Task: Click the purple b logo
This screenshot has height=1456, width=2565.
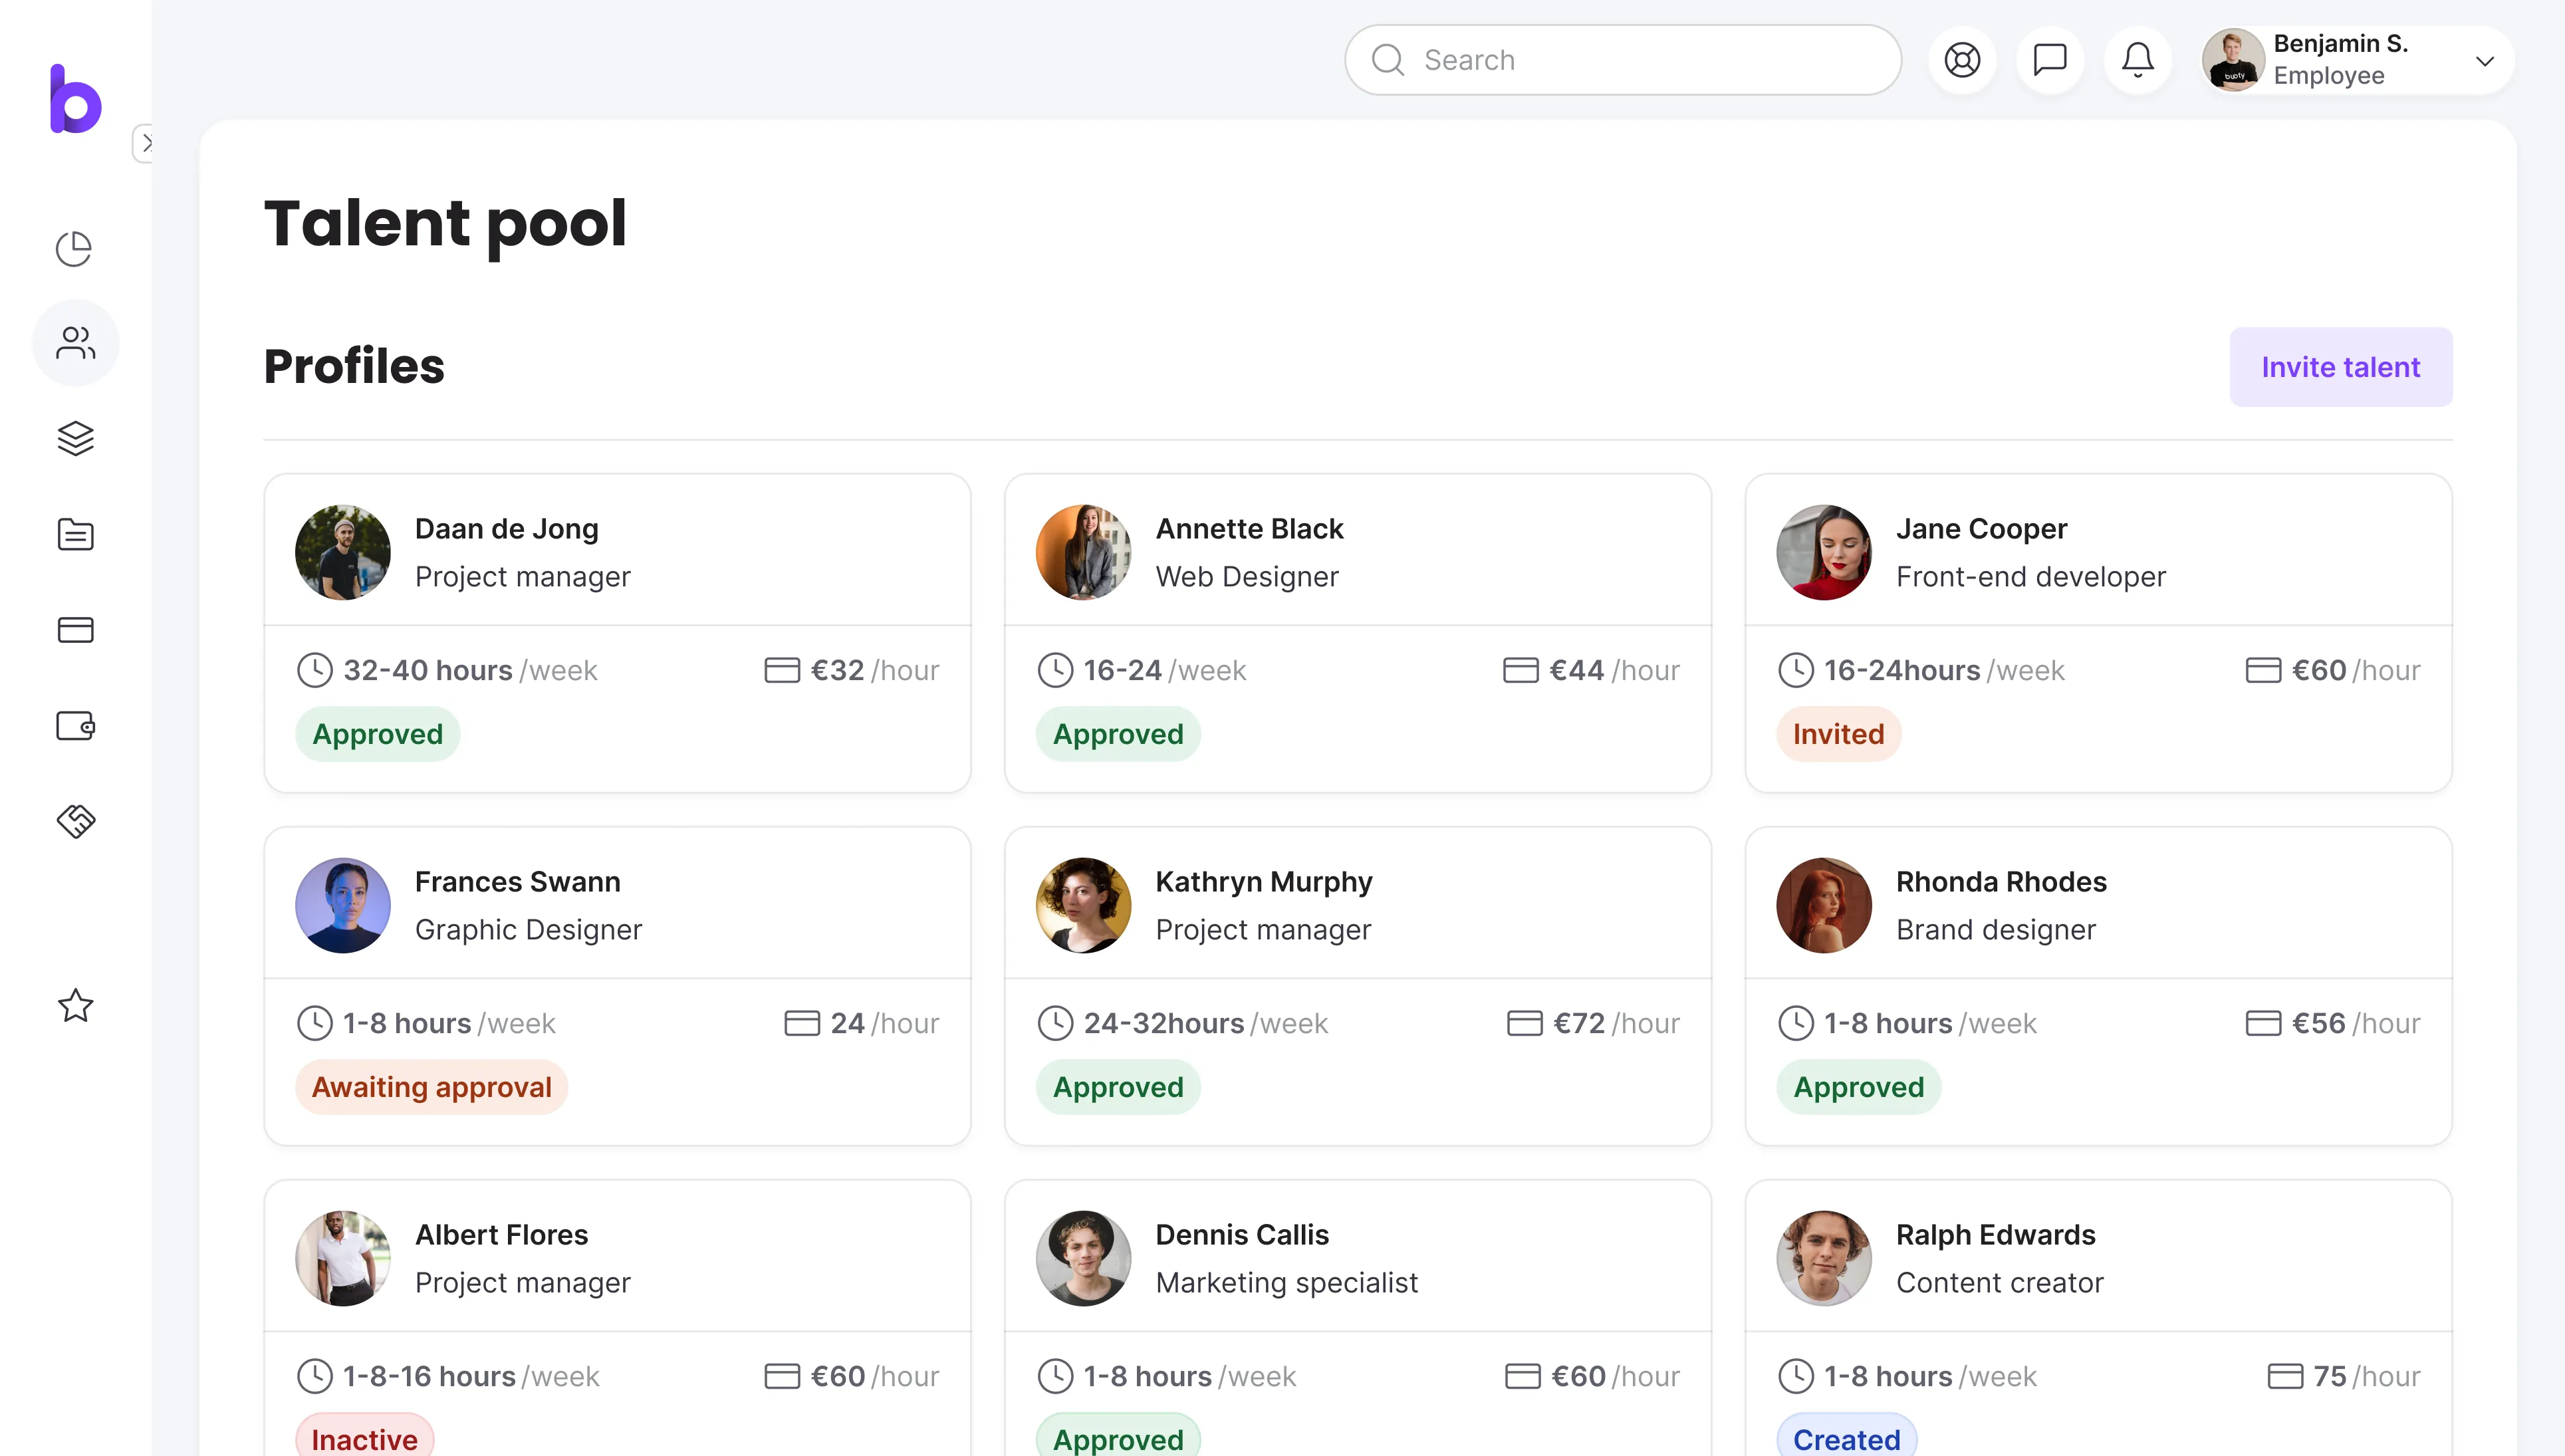Action: coord(76,99)
